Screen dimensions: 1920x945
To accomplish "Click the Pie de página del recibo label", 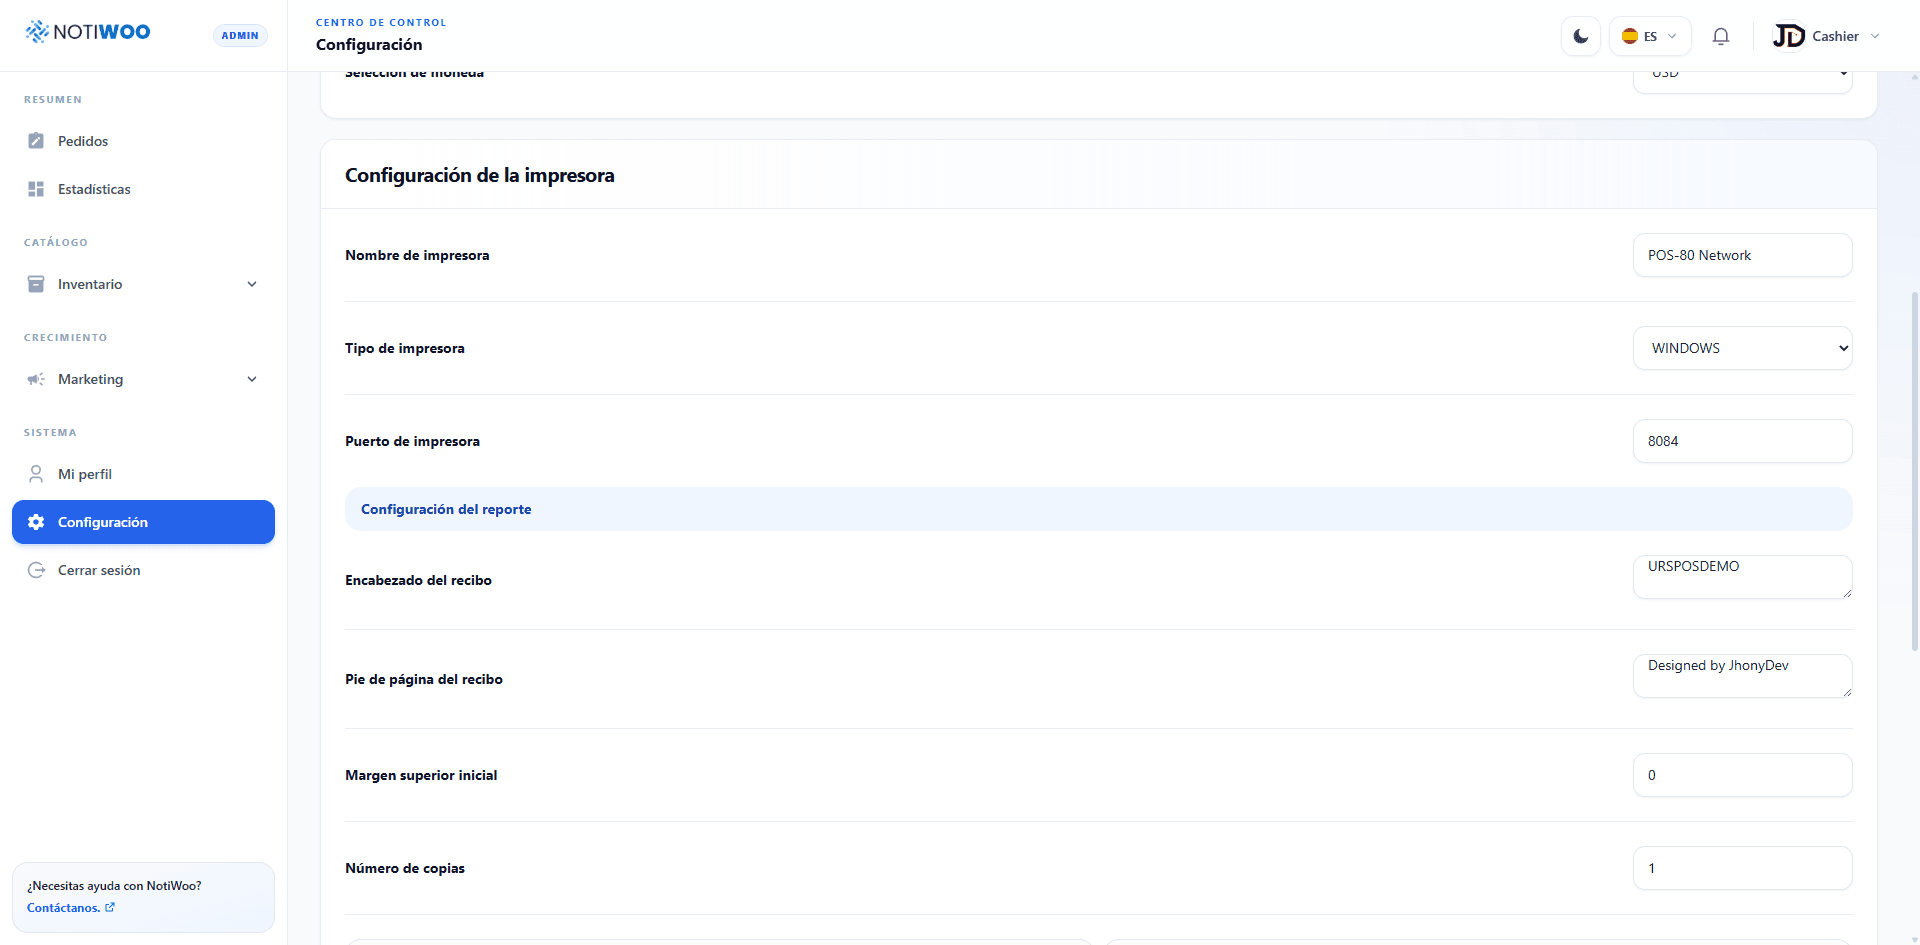I will point(424,679).
